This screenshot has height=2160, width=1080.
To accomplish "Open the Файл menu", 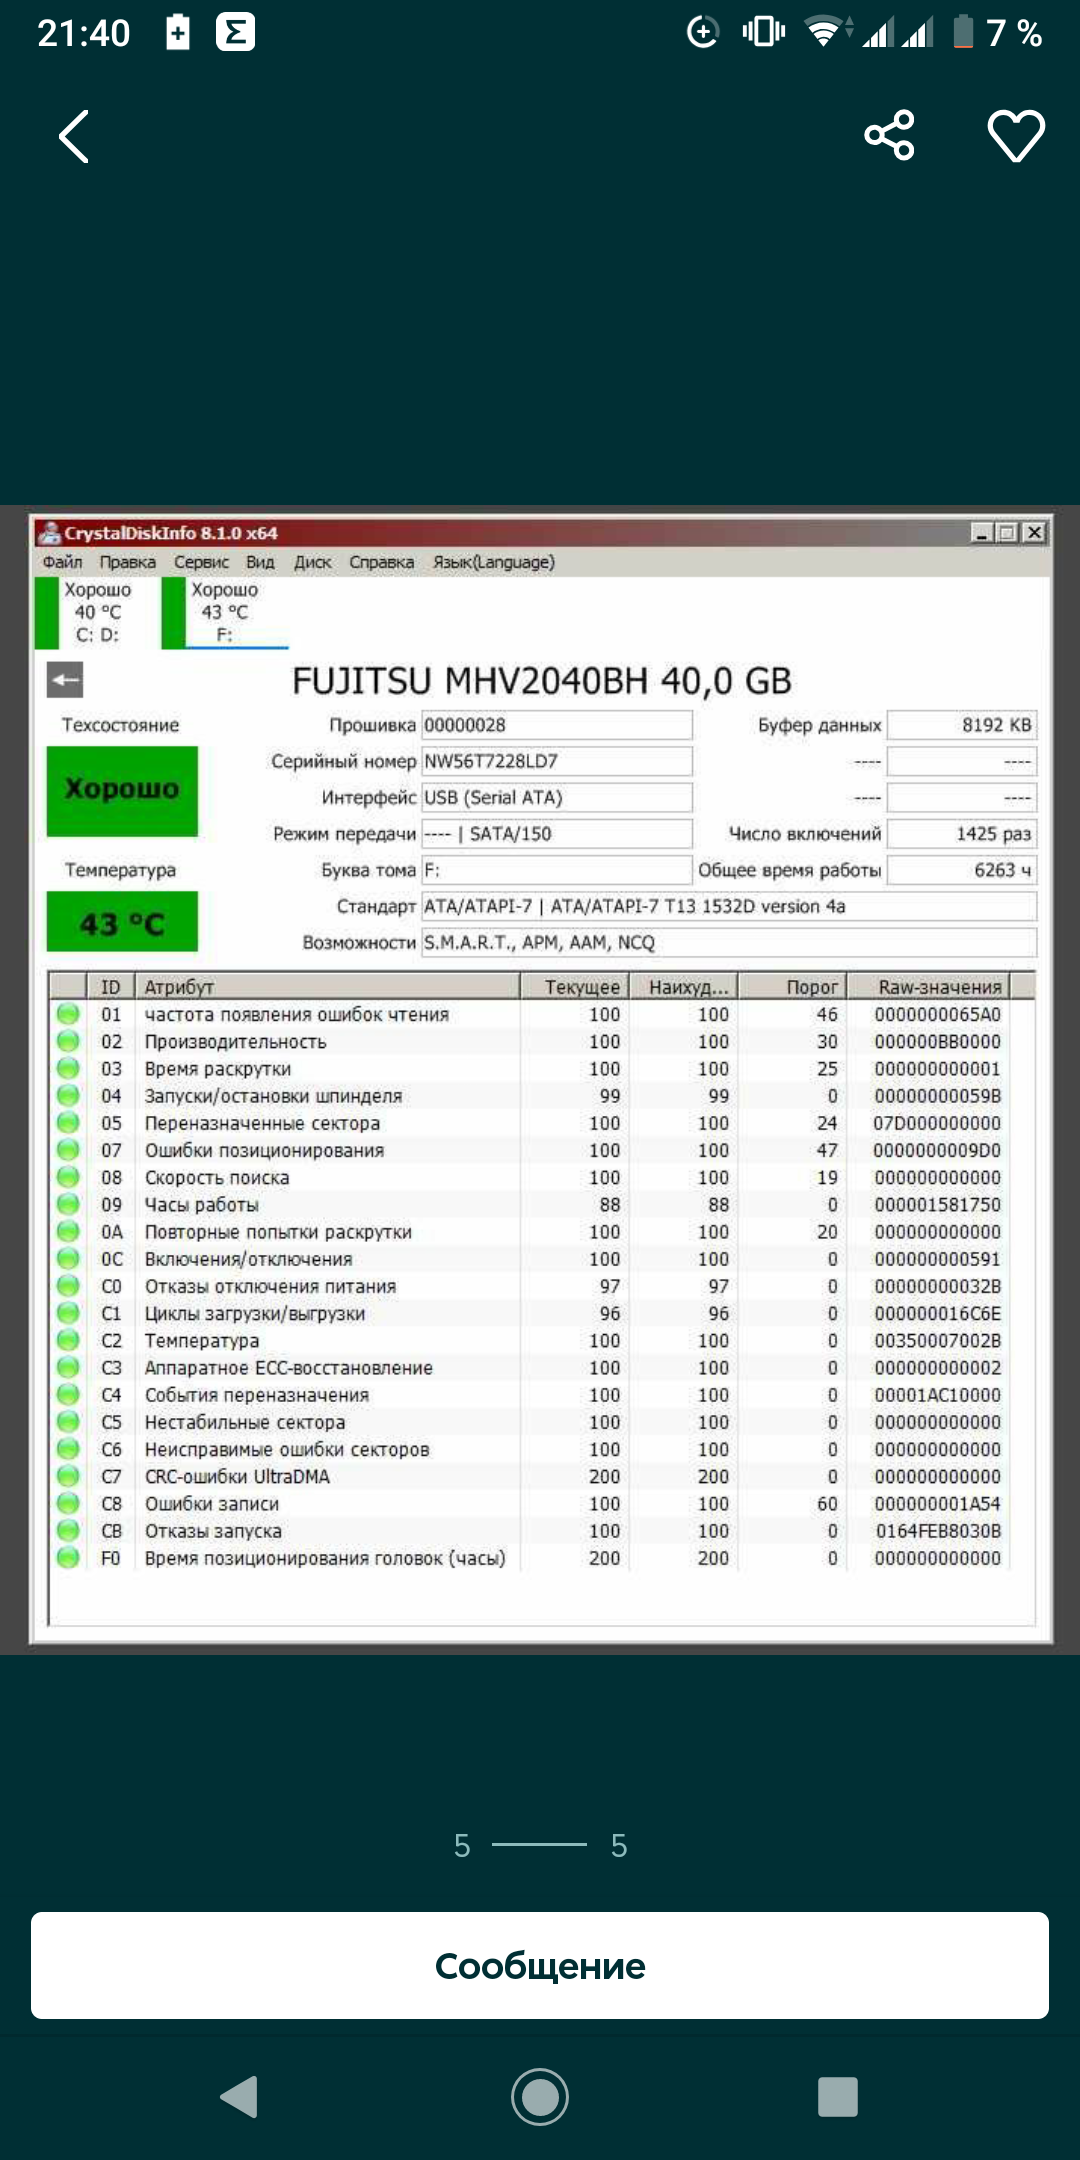I will pyautogui.click(x=62, y=562).
